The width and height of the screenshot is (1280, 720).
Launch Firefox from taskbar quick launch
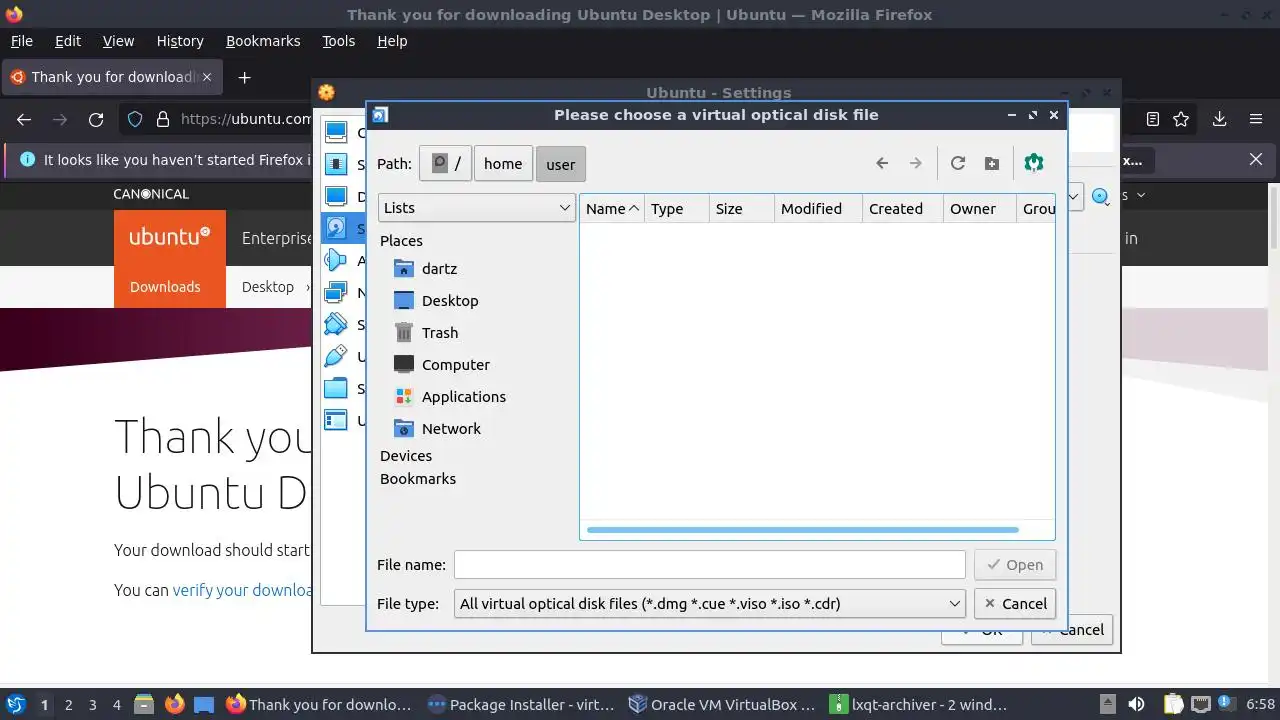click(174, 704)
